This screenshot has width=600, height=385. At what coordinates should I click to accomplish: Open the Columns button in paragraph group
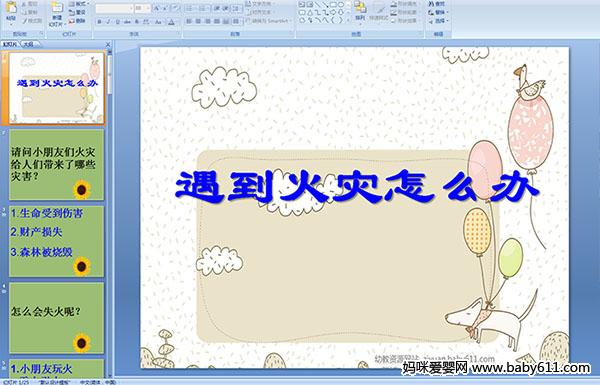pyautogui.click(x=236, y=22)
